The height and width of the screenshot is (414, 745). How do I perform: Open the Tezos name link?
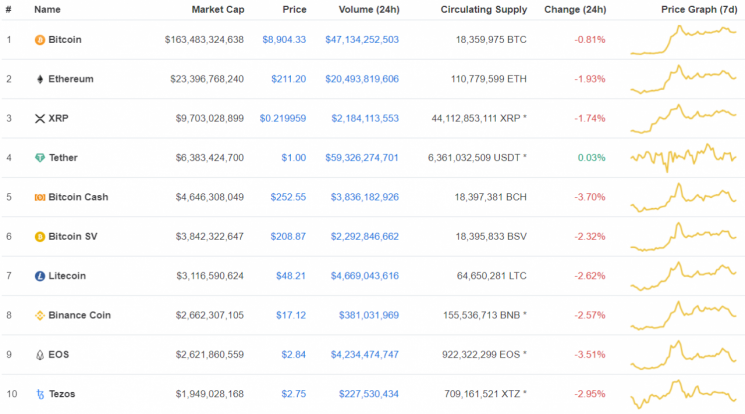pos(62,395)
